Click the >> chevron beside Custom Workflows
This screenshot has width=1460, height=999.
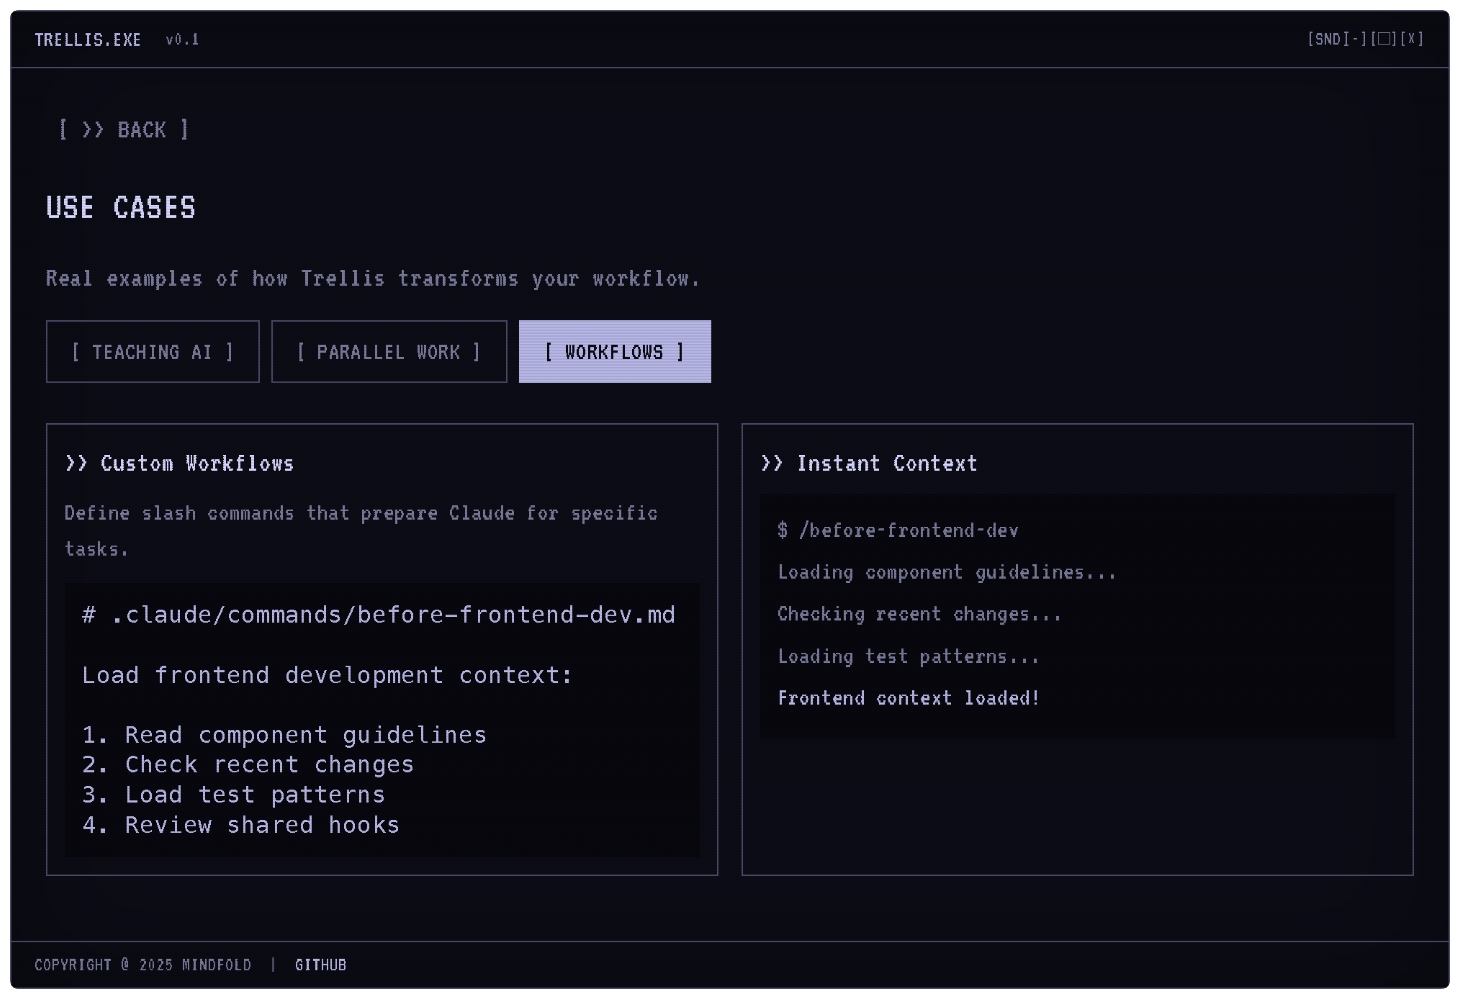(76, 463)
